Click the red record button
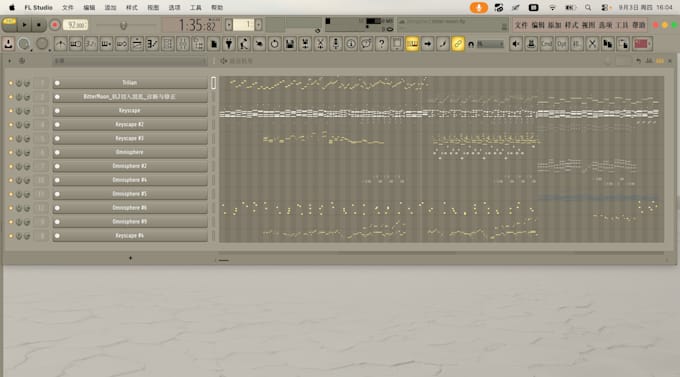The height and width of the screenshot is (377, 680). [55, 25]
